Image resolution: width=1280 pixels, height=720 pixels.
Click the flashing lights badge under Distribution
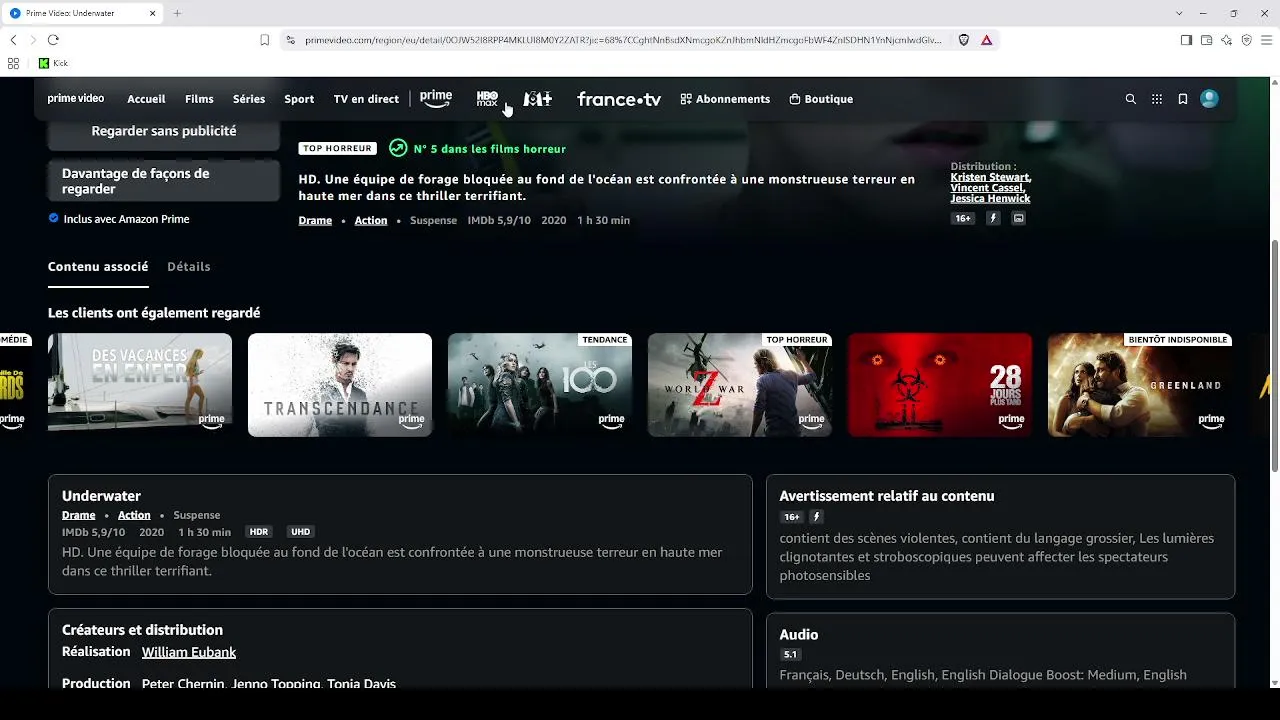[993, 218]
